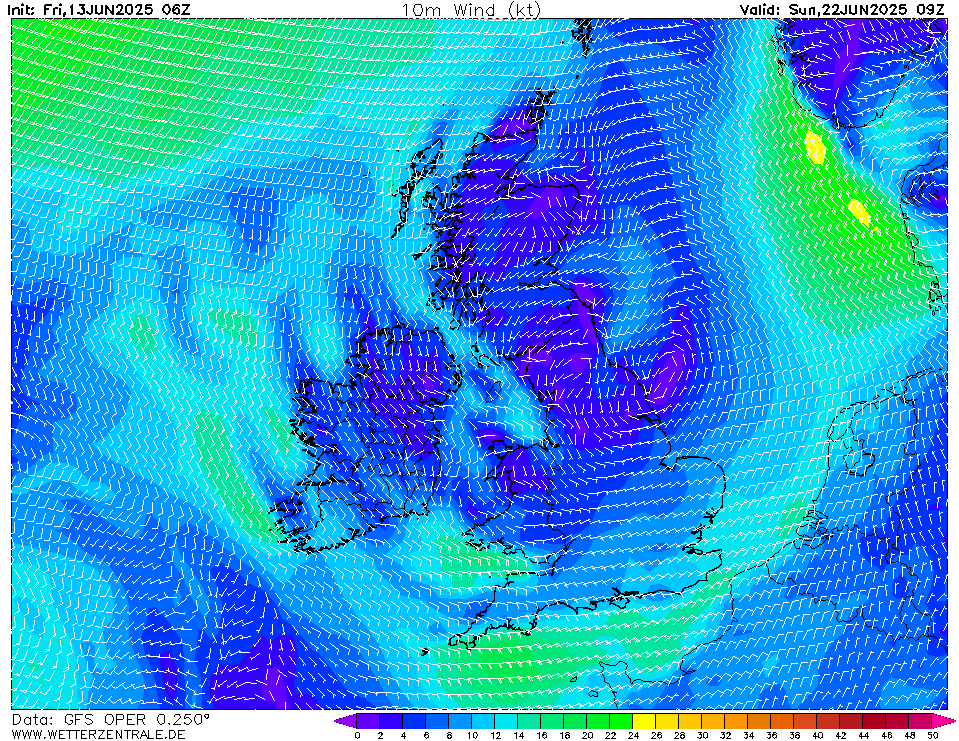Click the '44' scale label
This screenshot has height=741, width=959.
pos(864,735)
